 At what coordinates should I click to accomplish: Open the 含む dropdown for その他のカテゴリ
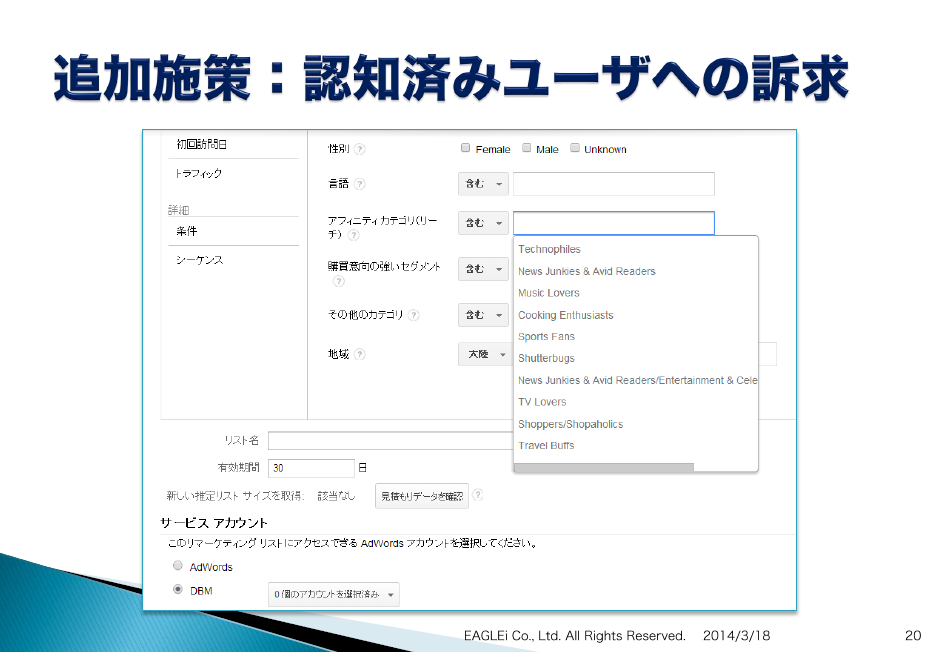tap(484, 315)
